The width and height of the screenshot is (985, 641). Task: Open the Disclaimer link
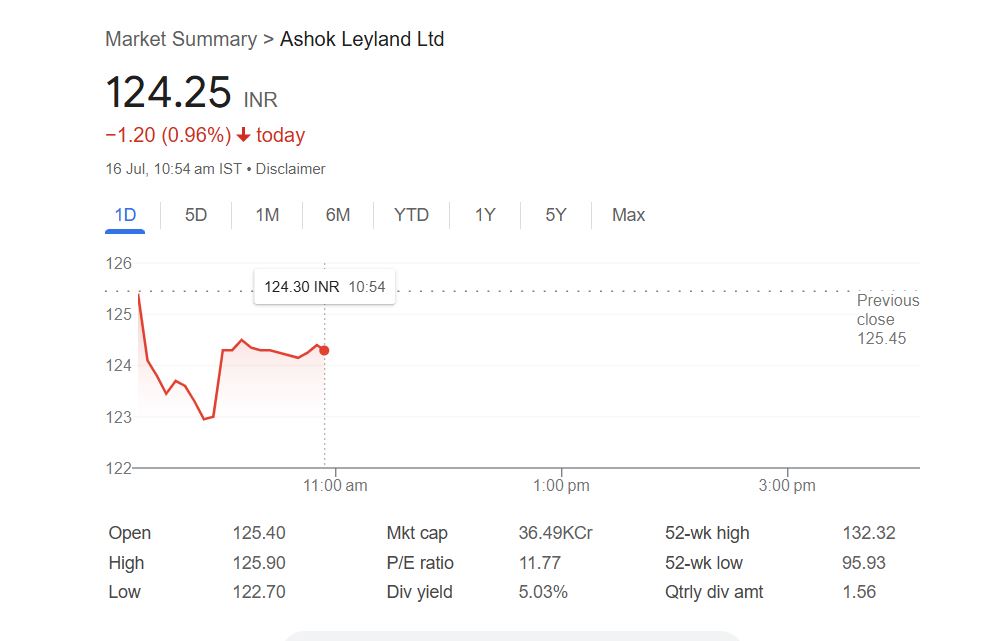point(290,169)
